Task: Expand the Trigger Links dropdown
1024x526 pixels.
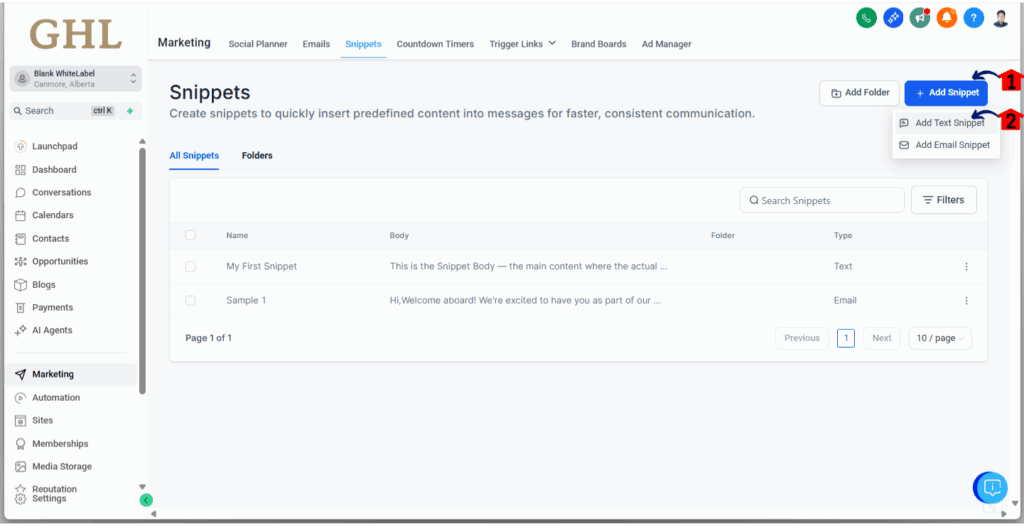Action: 522,44
